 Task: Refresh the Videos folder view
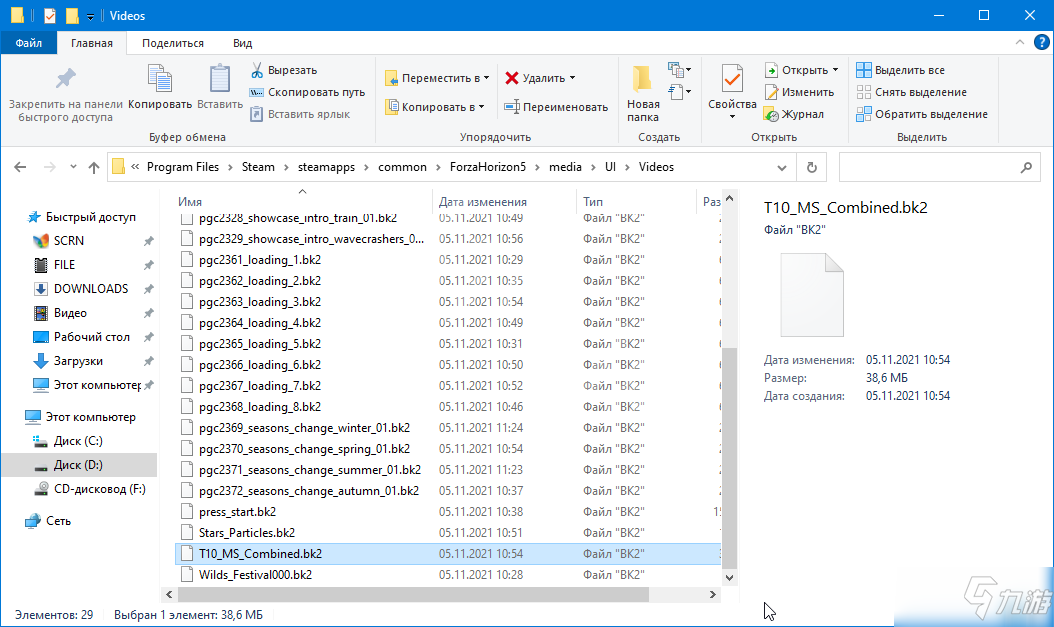point(811,167)
